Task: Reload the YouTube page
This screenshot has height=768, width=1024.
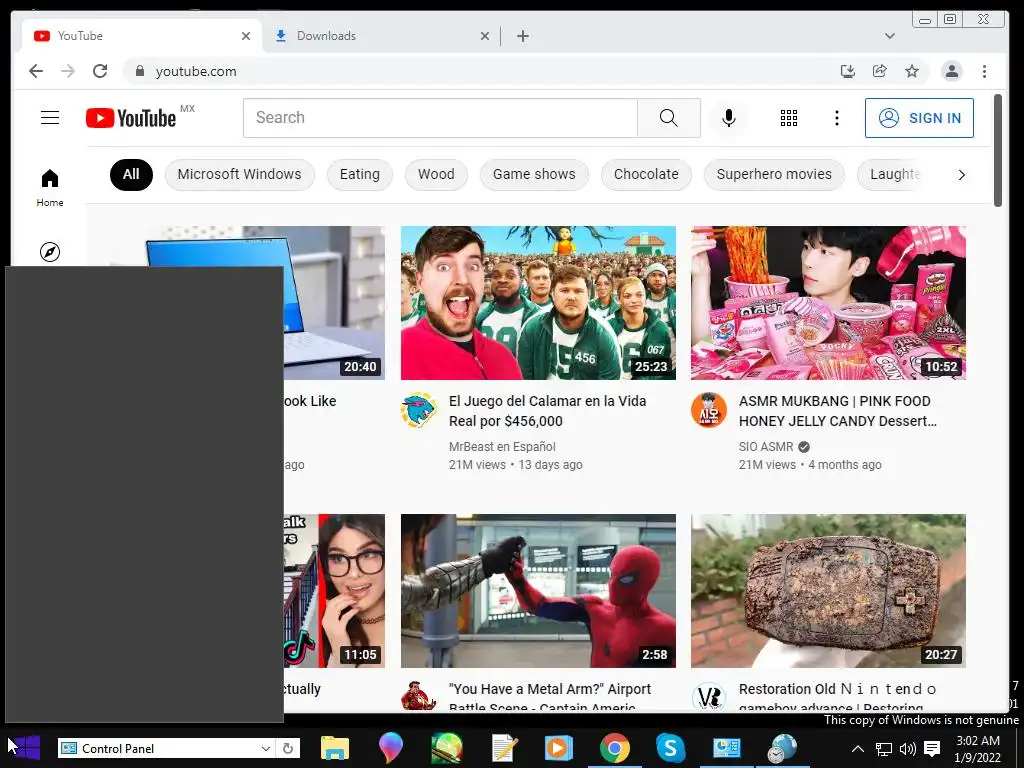Action: pyautogui.click(x=100, y=71)
